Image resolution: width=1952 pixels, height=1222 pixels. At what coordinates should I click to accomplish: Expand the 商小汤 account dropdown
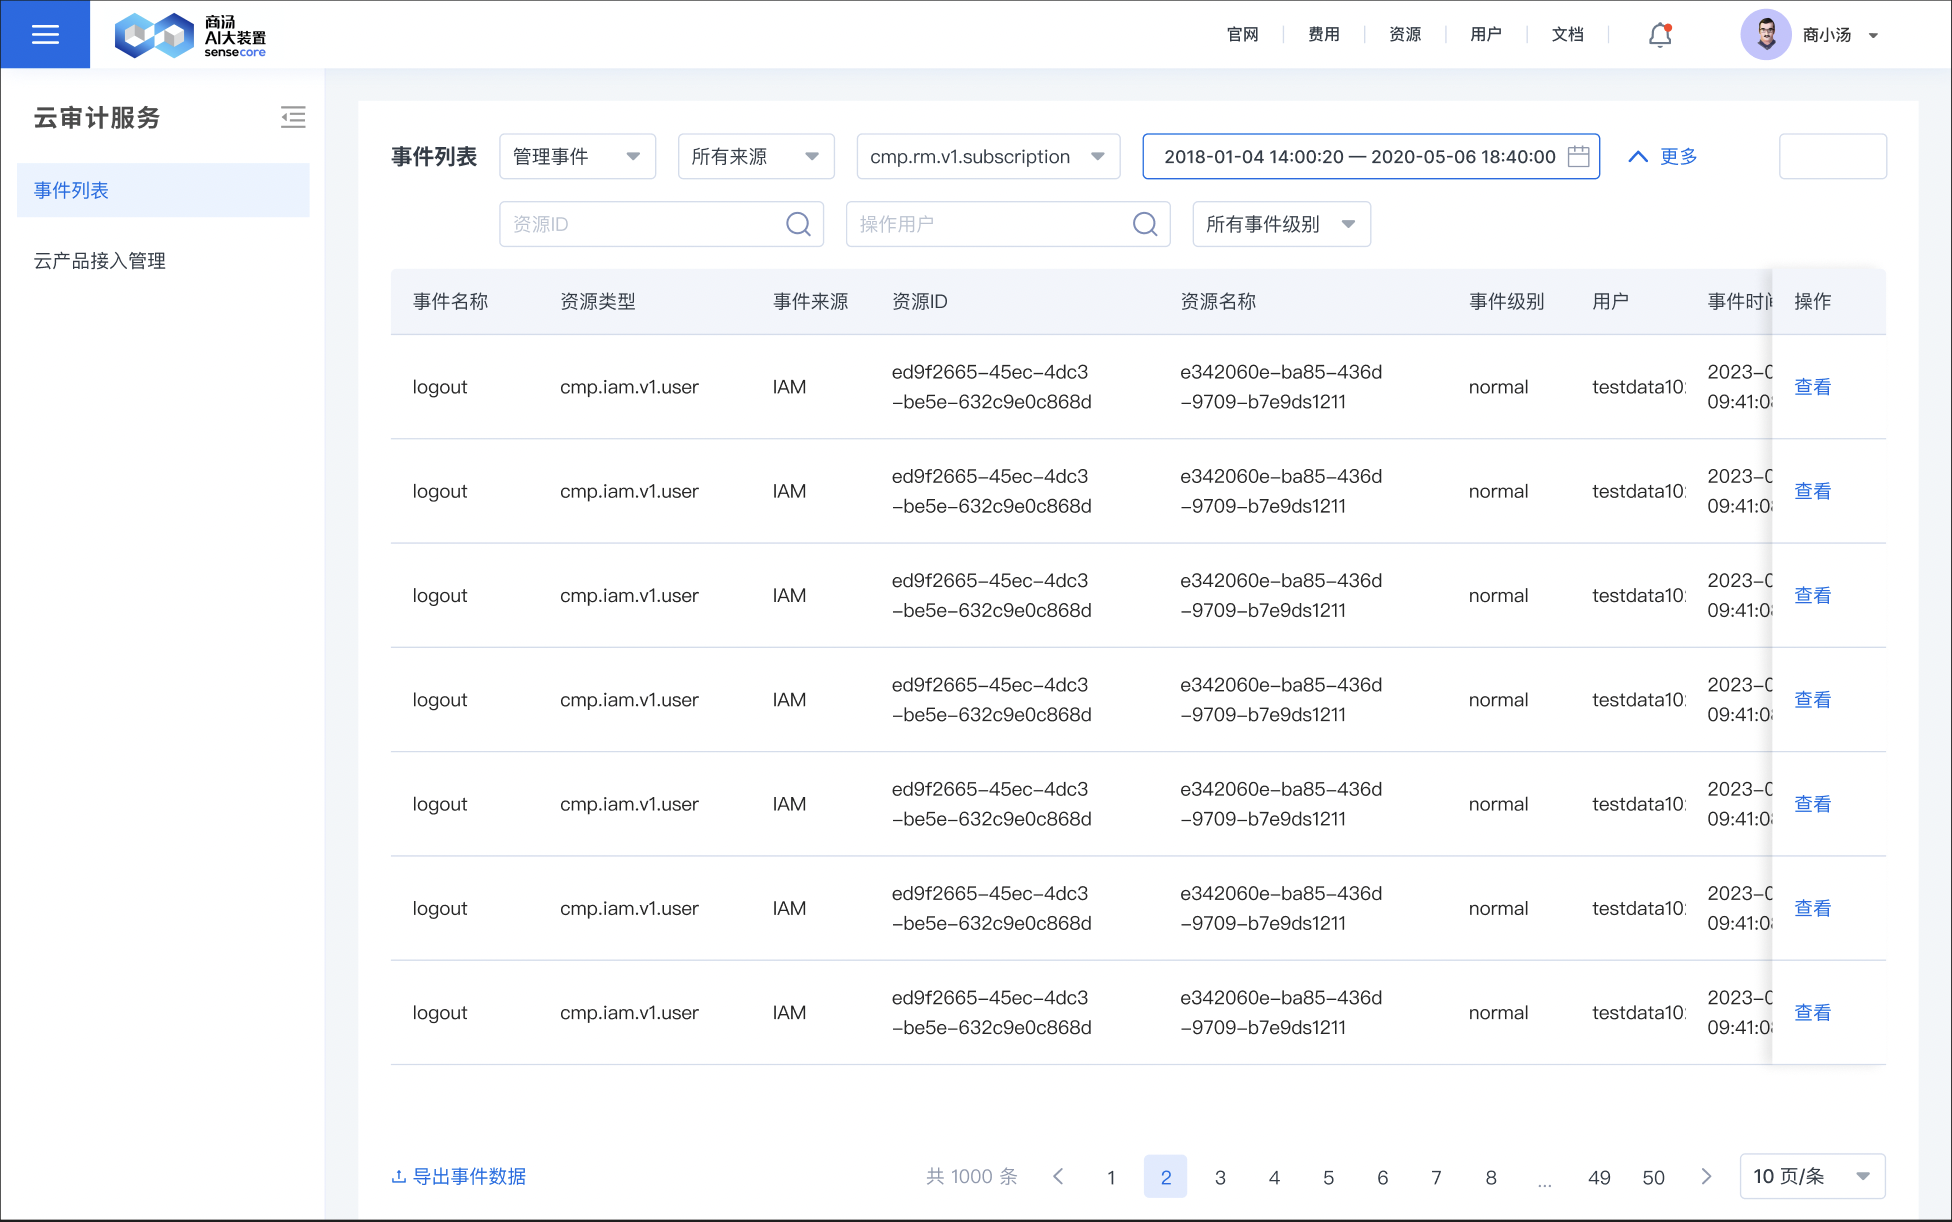pos(1873,35)
